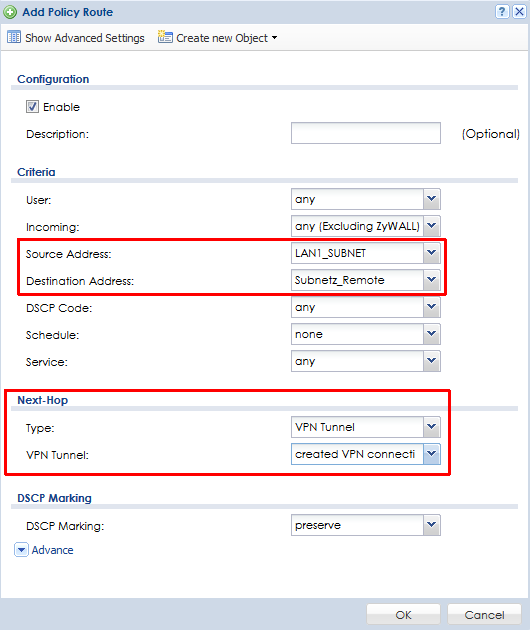The height and width of the screenshot is (630, 530).
Task: Open the User dropdown
Action: pyautogui.click(x=366, y=199)
